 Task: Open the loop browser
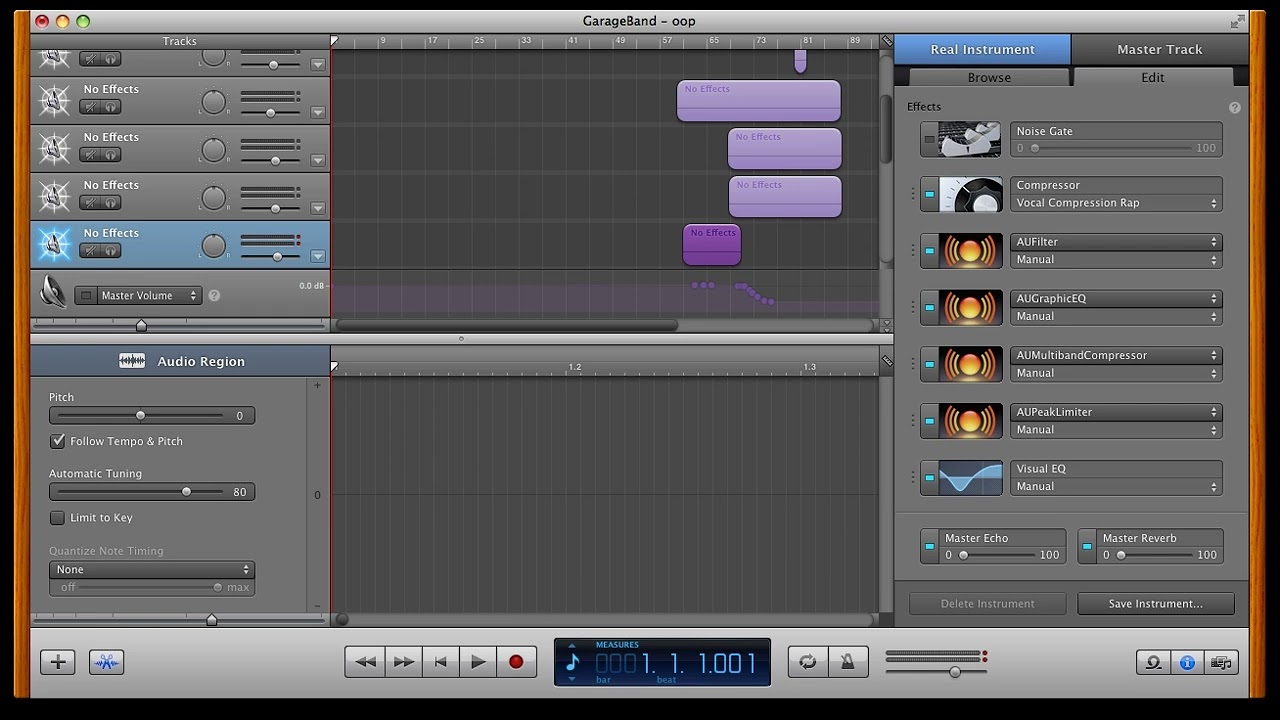coord(1153,662)
